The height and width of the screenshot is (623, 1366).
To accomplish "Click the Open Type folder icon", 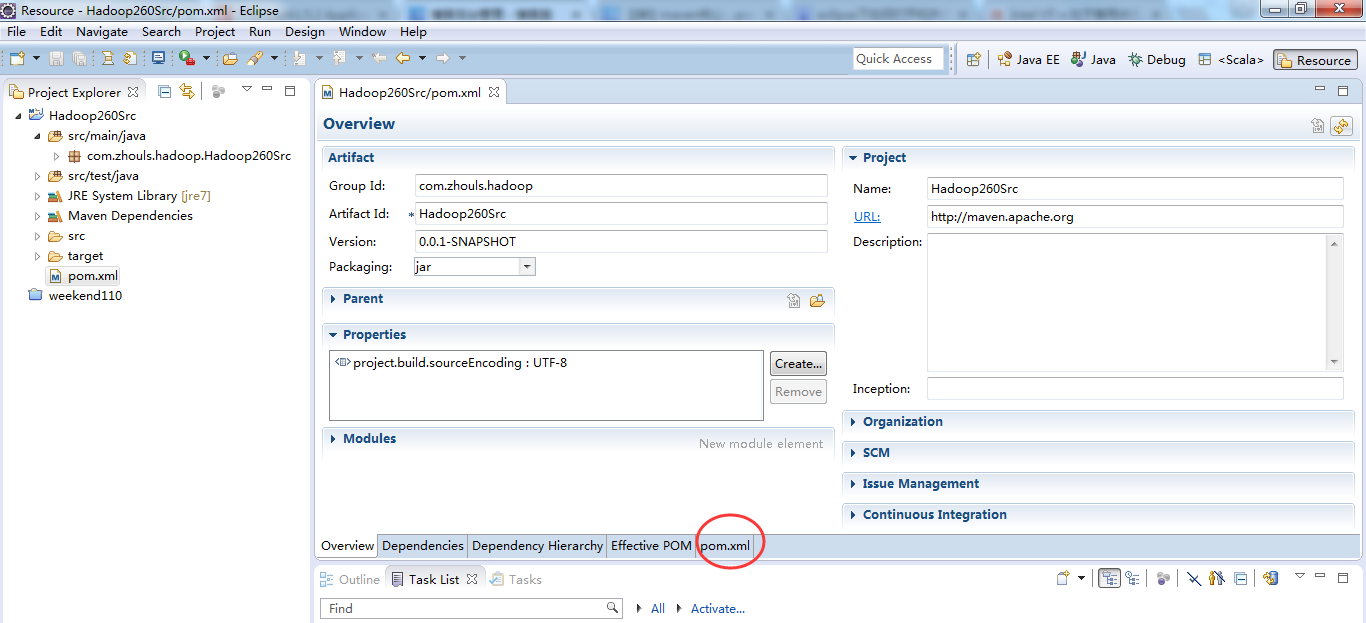I will [230, 59].
